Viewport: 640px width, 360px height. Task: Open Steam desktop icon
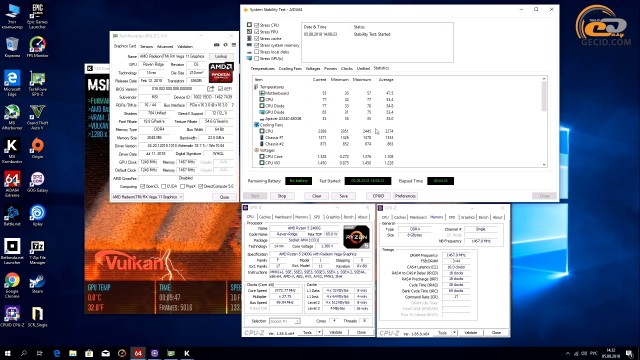[37, 283]
